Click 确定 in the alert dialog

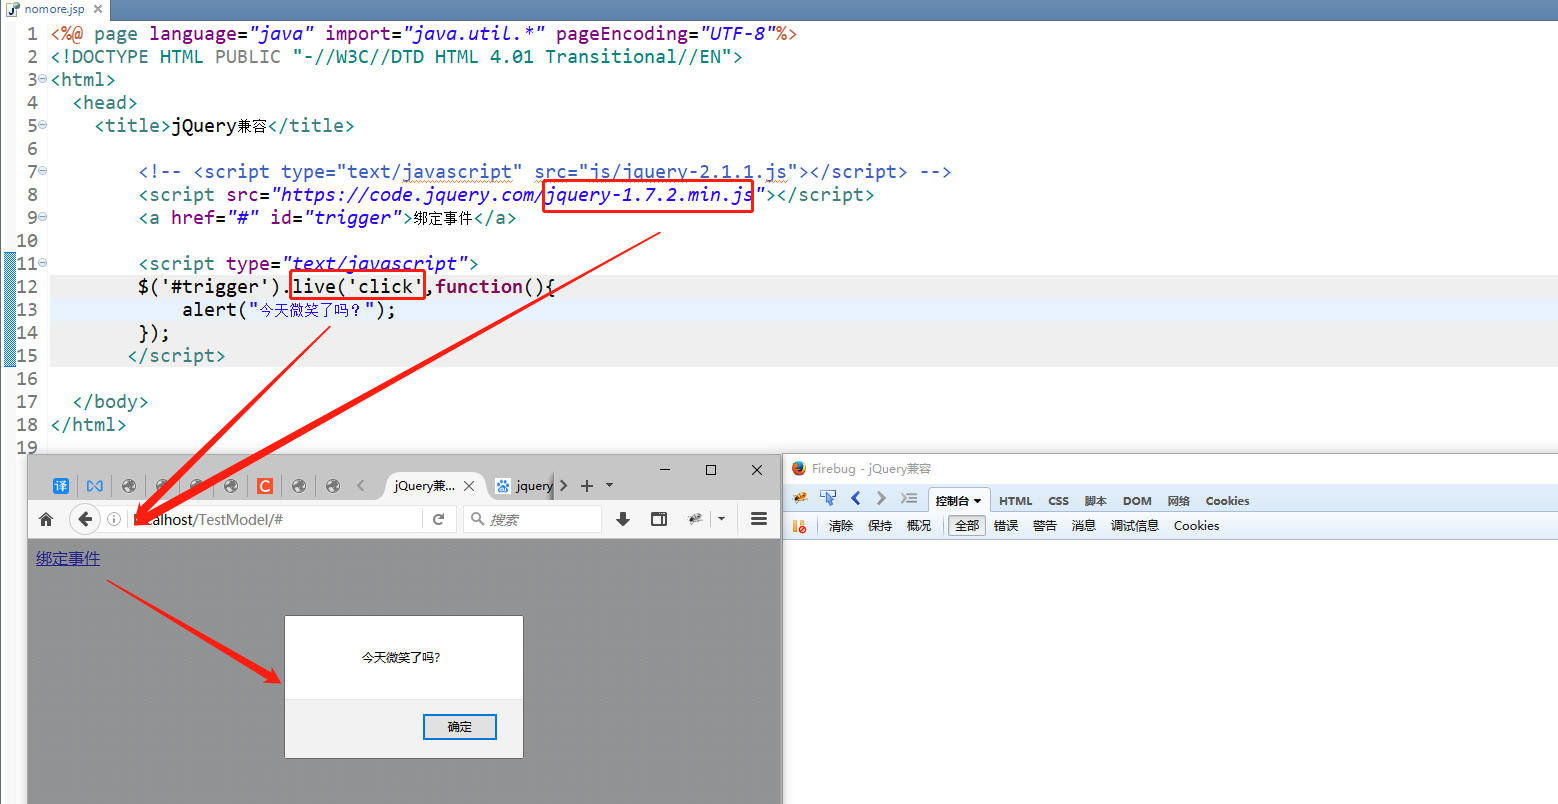[x=460, y=727]
